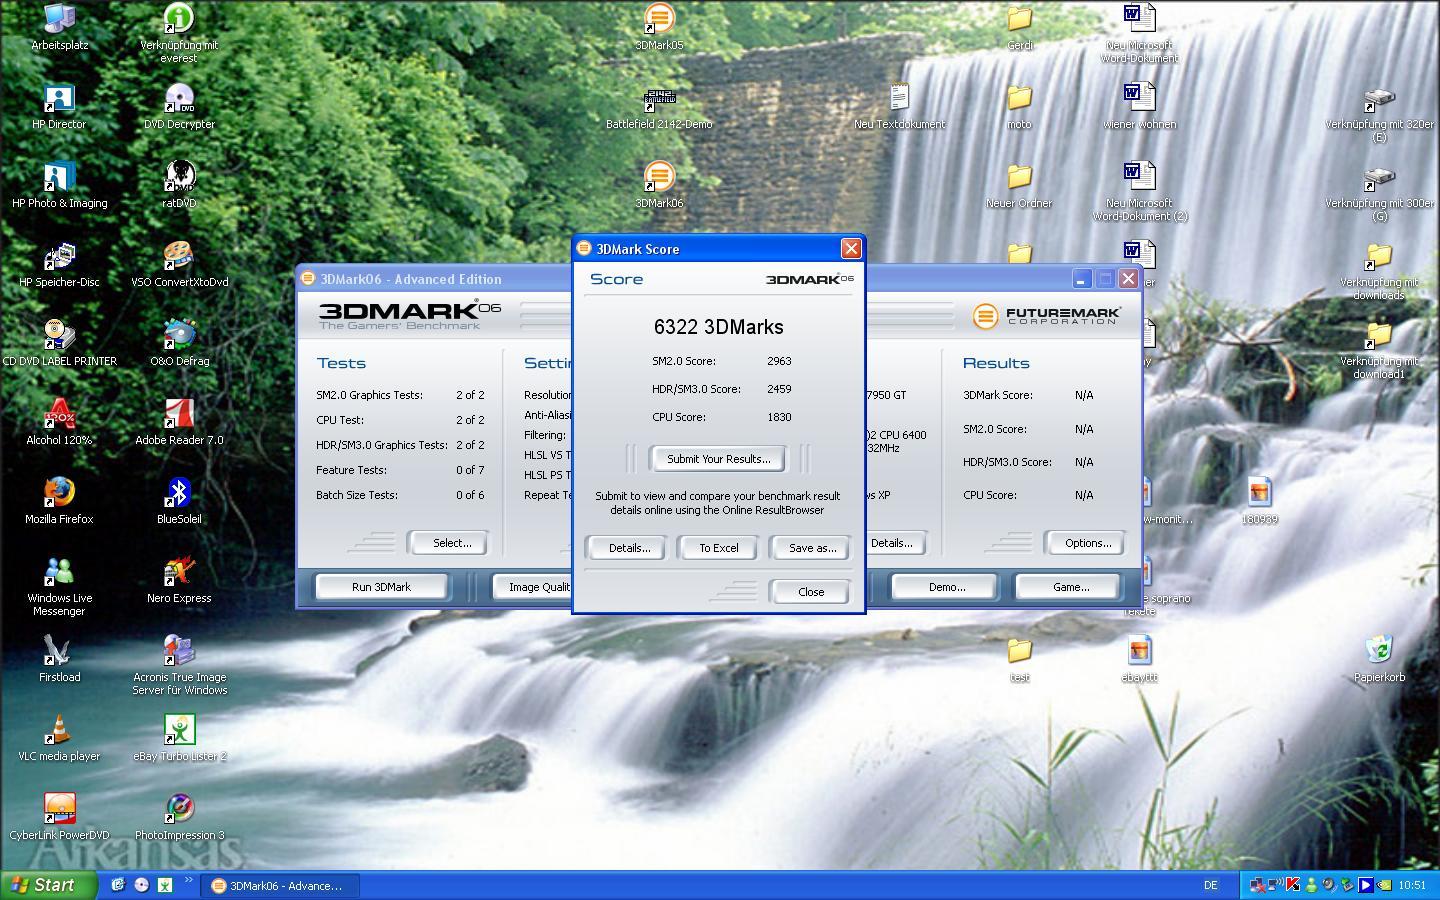Click the eBay Turbo Lister 2 icon
Viewport: 1440px width, 900px height.
(179, 738)
